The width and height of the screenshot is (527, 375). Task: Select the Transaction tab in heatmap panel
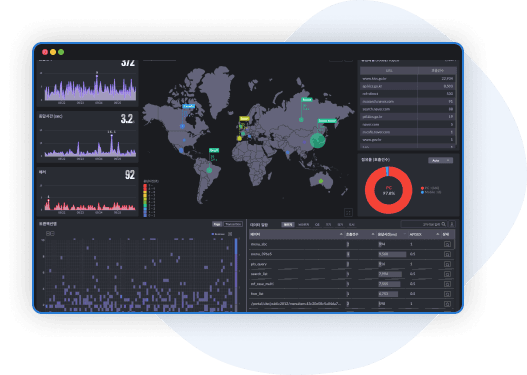pos(233,224)
